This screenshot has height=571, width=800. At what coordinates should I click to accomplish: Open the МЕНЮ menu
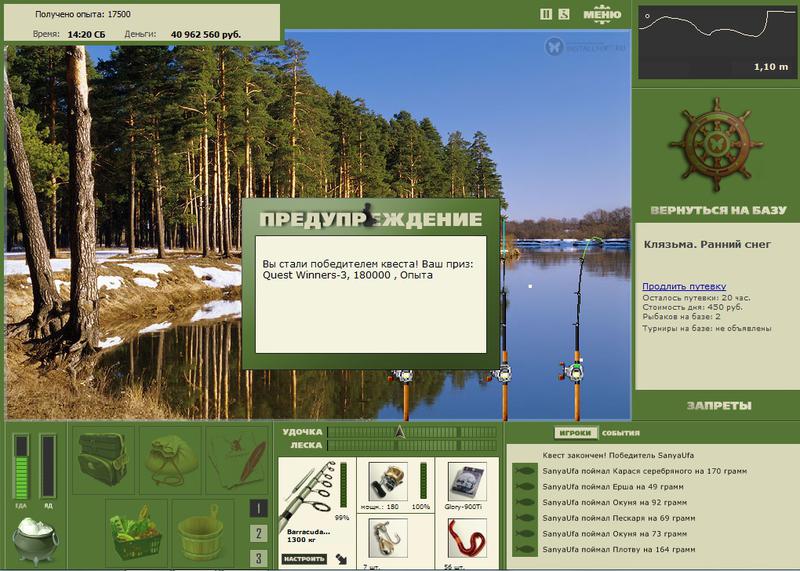point(602,14)
